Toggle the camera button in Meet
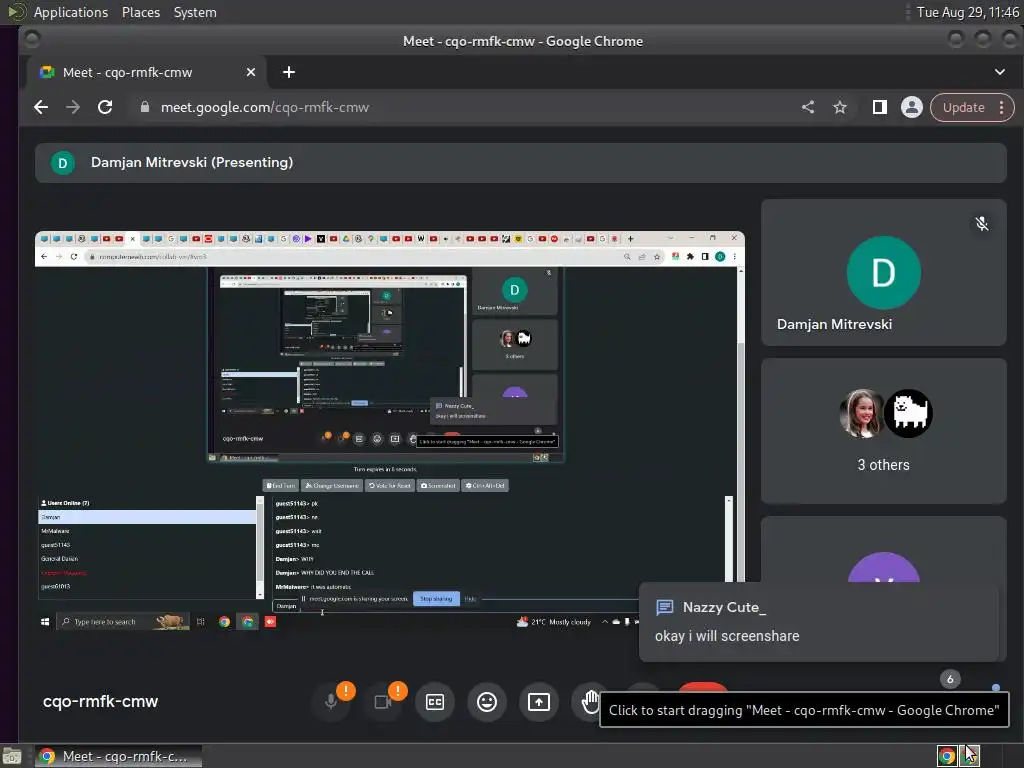Image resolution: width=1024 pixels, height=768 pixels. (383, 702)
